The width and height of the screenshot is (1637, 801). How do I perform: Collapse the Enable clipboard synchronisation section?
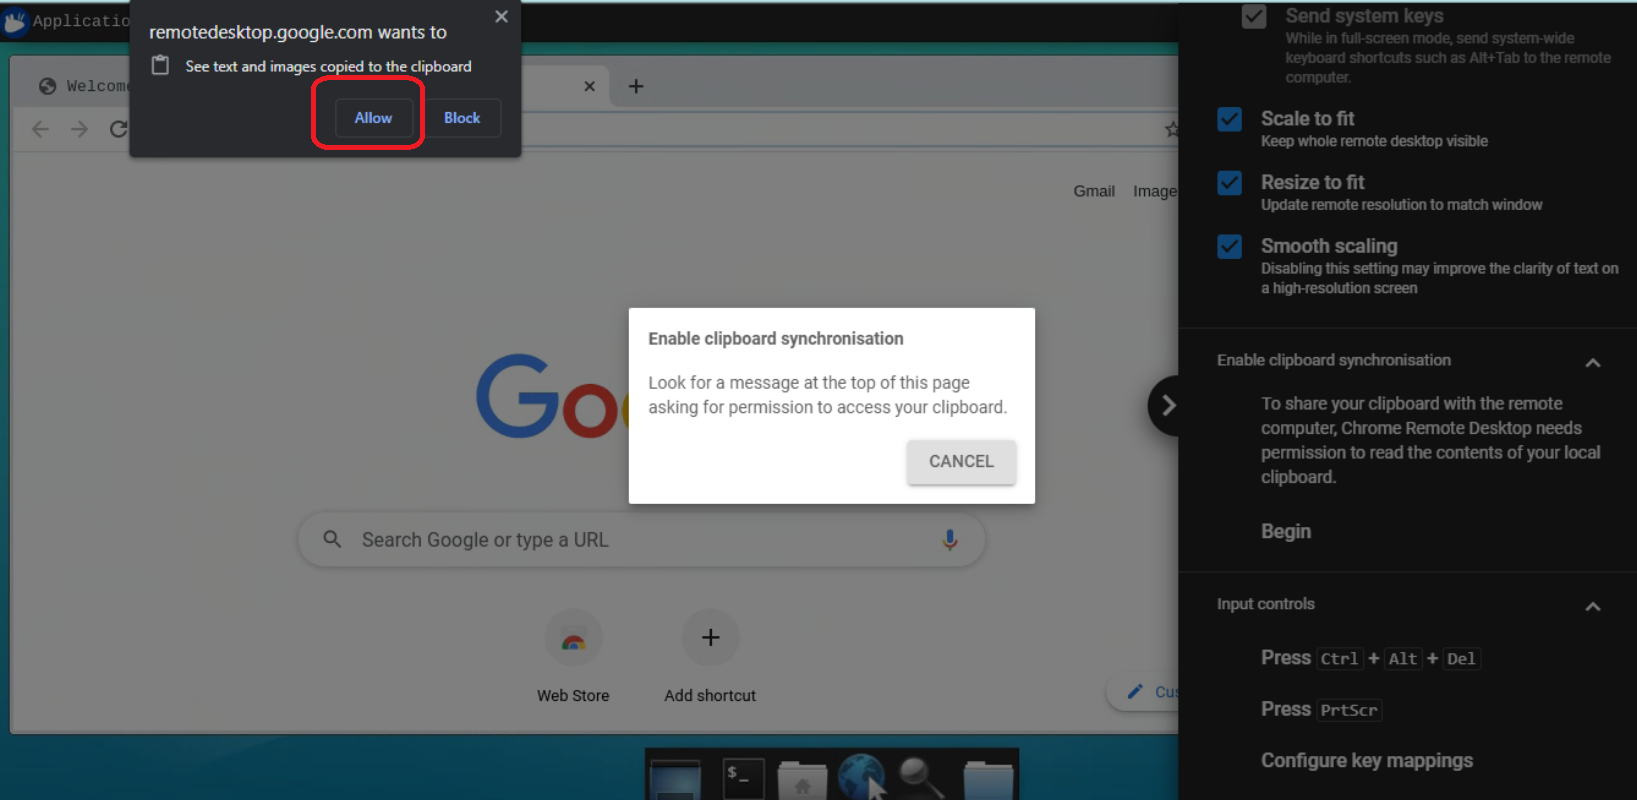click(1592, 363)
